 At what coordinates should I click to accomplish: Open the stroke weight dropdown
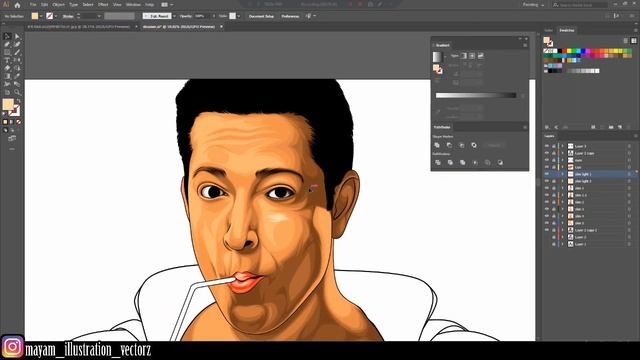click(x=99, y=16)
